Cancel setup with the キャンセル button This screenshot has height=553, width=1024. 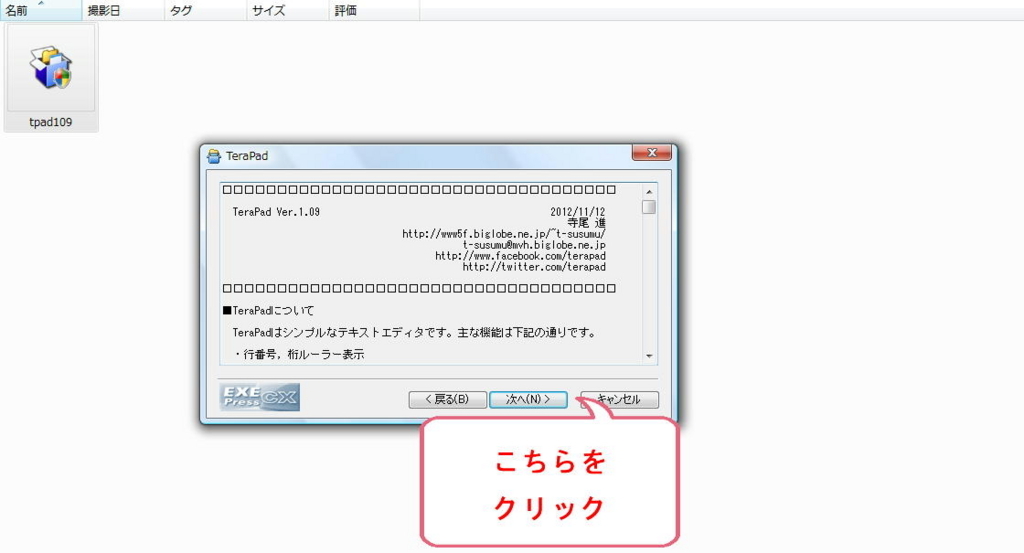620,399
